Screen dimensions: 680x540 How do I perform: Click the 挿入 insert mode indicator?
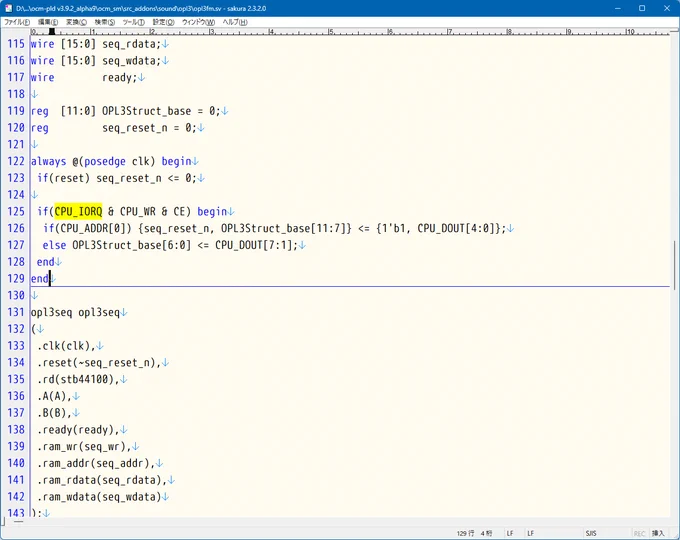(x=658, y=533)
